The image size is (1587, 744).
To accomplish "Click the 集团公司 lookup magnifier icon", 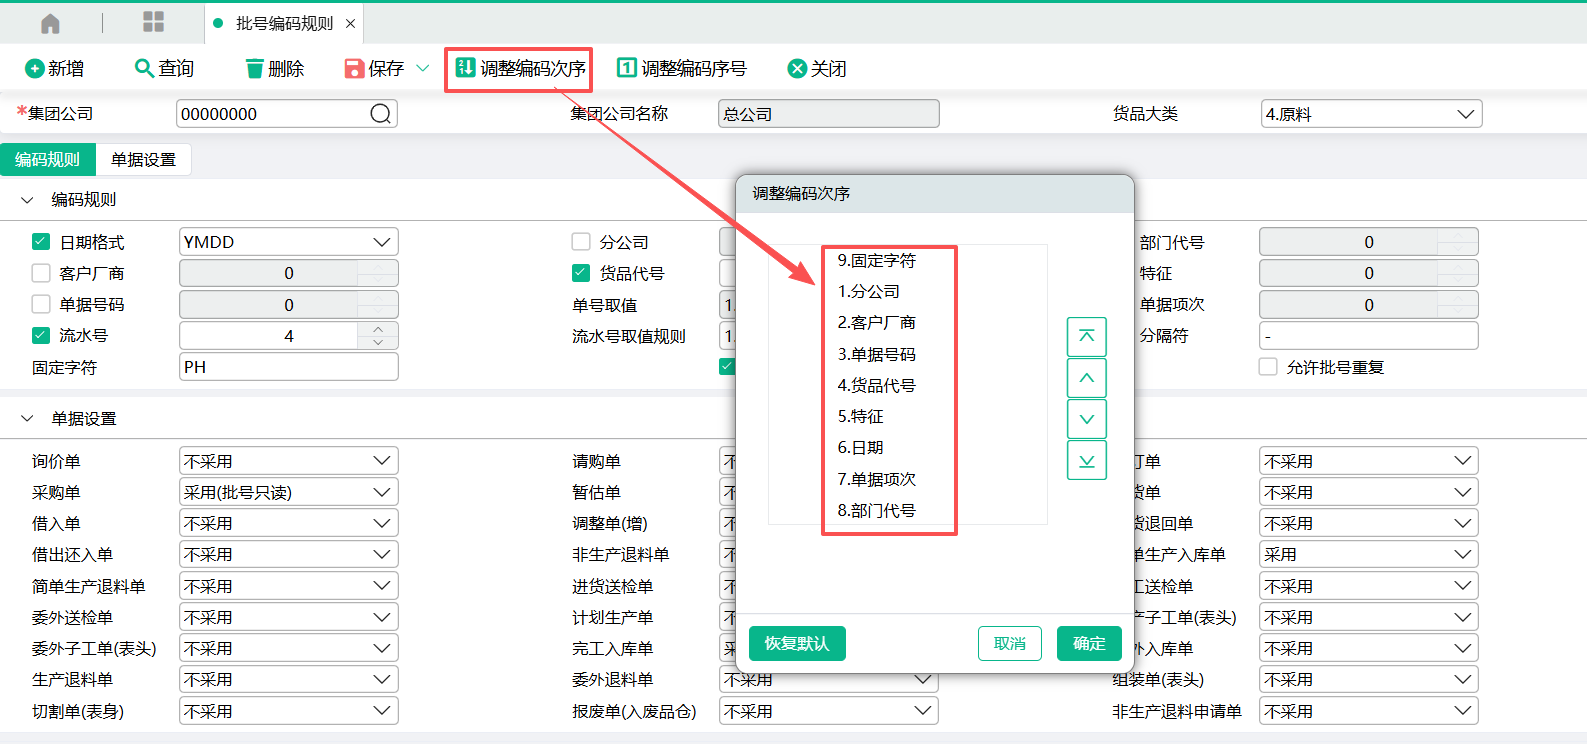I will 380,114.
